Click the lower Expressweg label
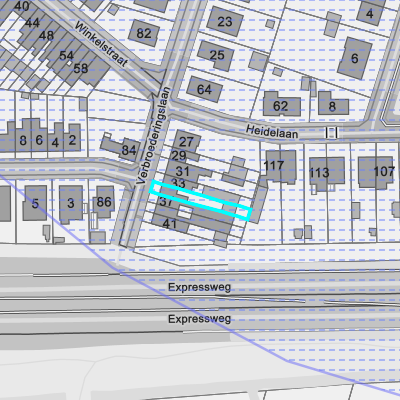 pyautogui.click(x=199, y=319)
